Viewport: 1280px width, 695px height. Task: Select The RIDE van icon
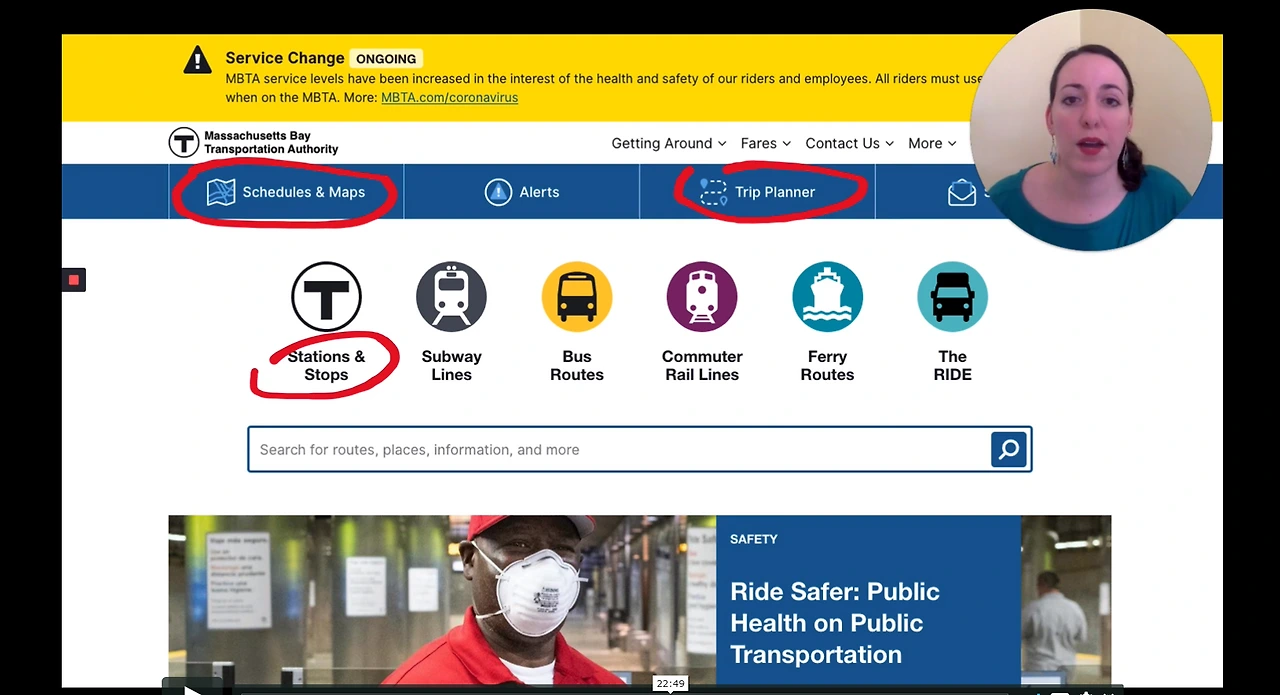pyautogui.click(x=952, y=296)
